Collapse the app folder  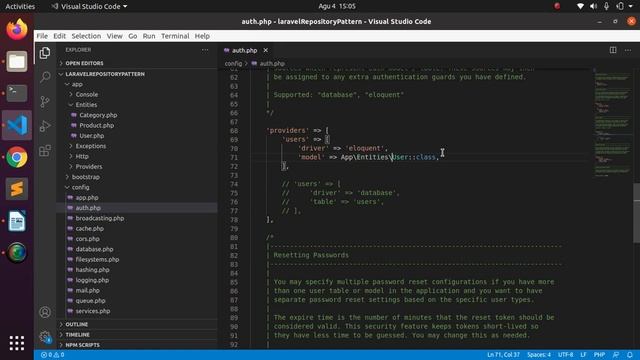(77, 84)
